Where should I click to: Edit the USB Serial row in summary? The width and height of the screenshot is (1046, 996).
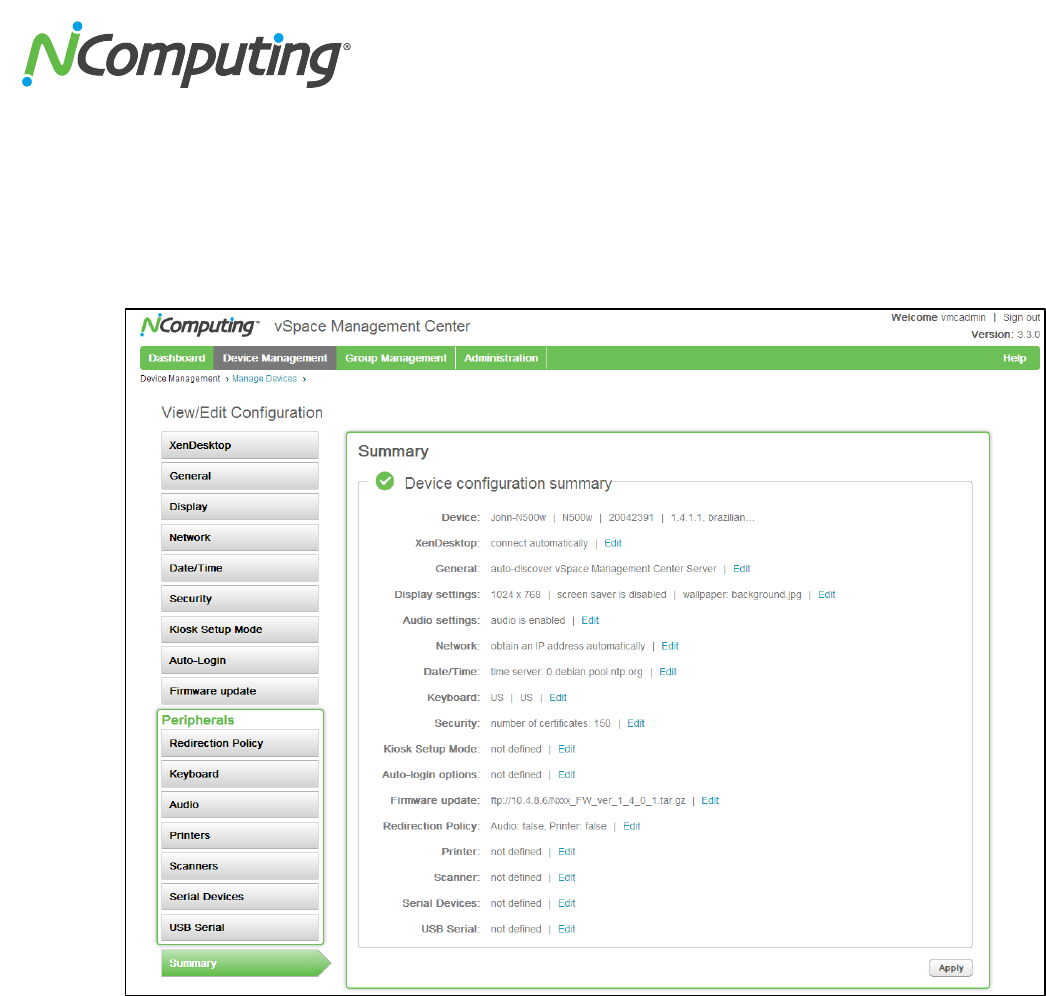[566, 929]
